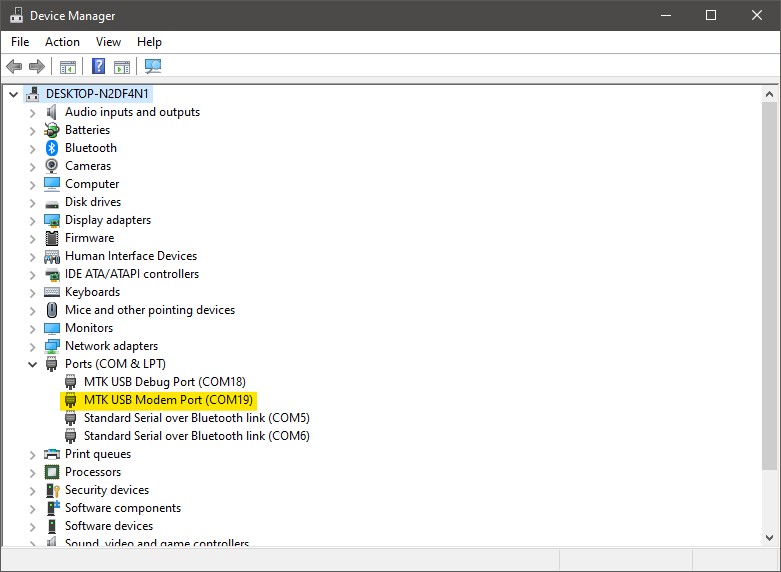
Task: Click the Ports (COM & LPT) icon
Action: (x=52, y=364)
